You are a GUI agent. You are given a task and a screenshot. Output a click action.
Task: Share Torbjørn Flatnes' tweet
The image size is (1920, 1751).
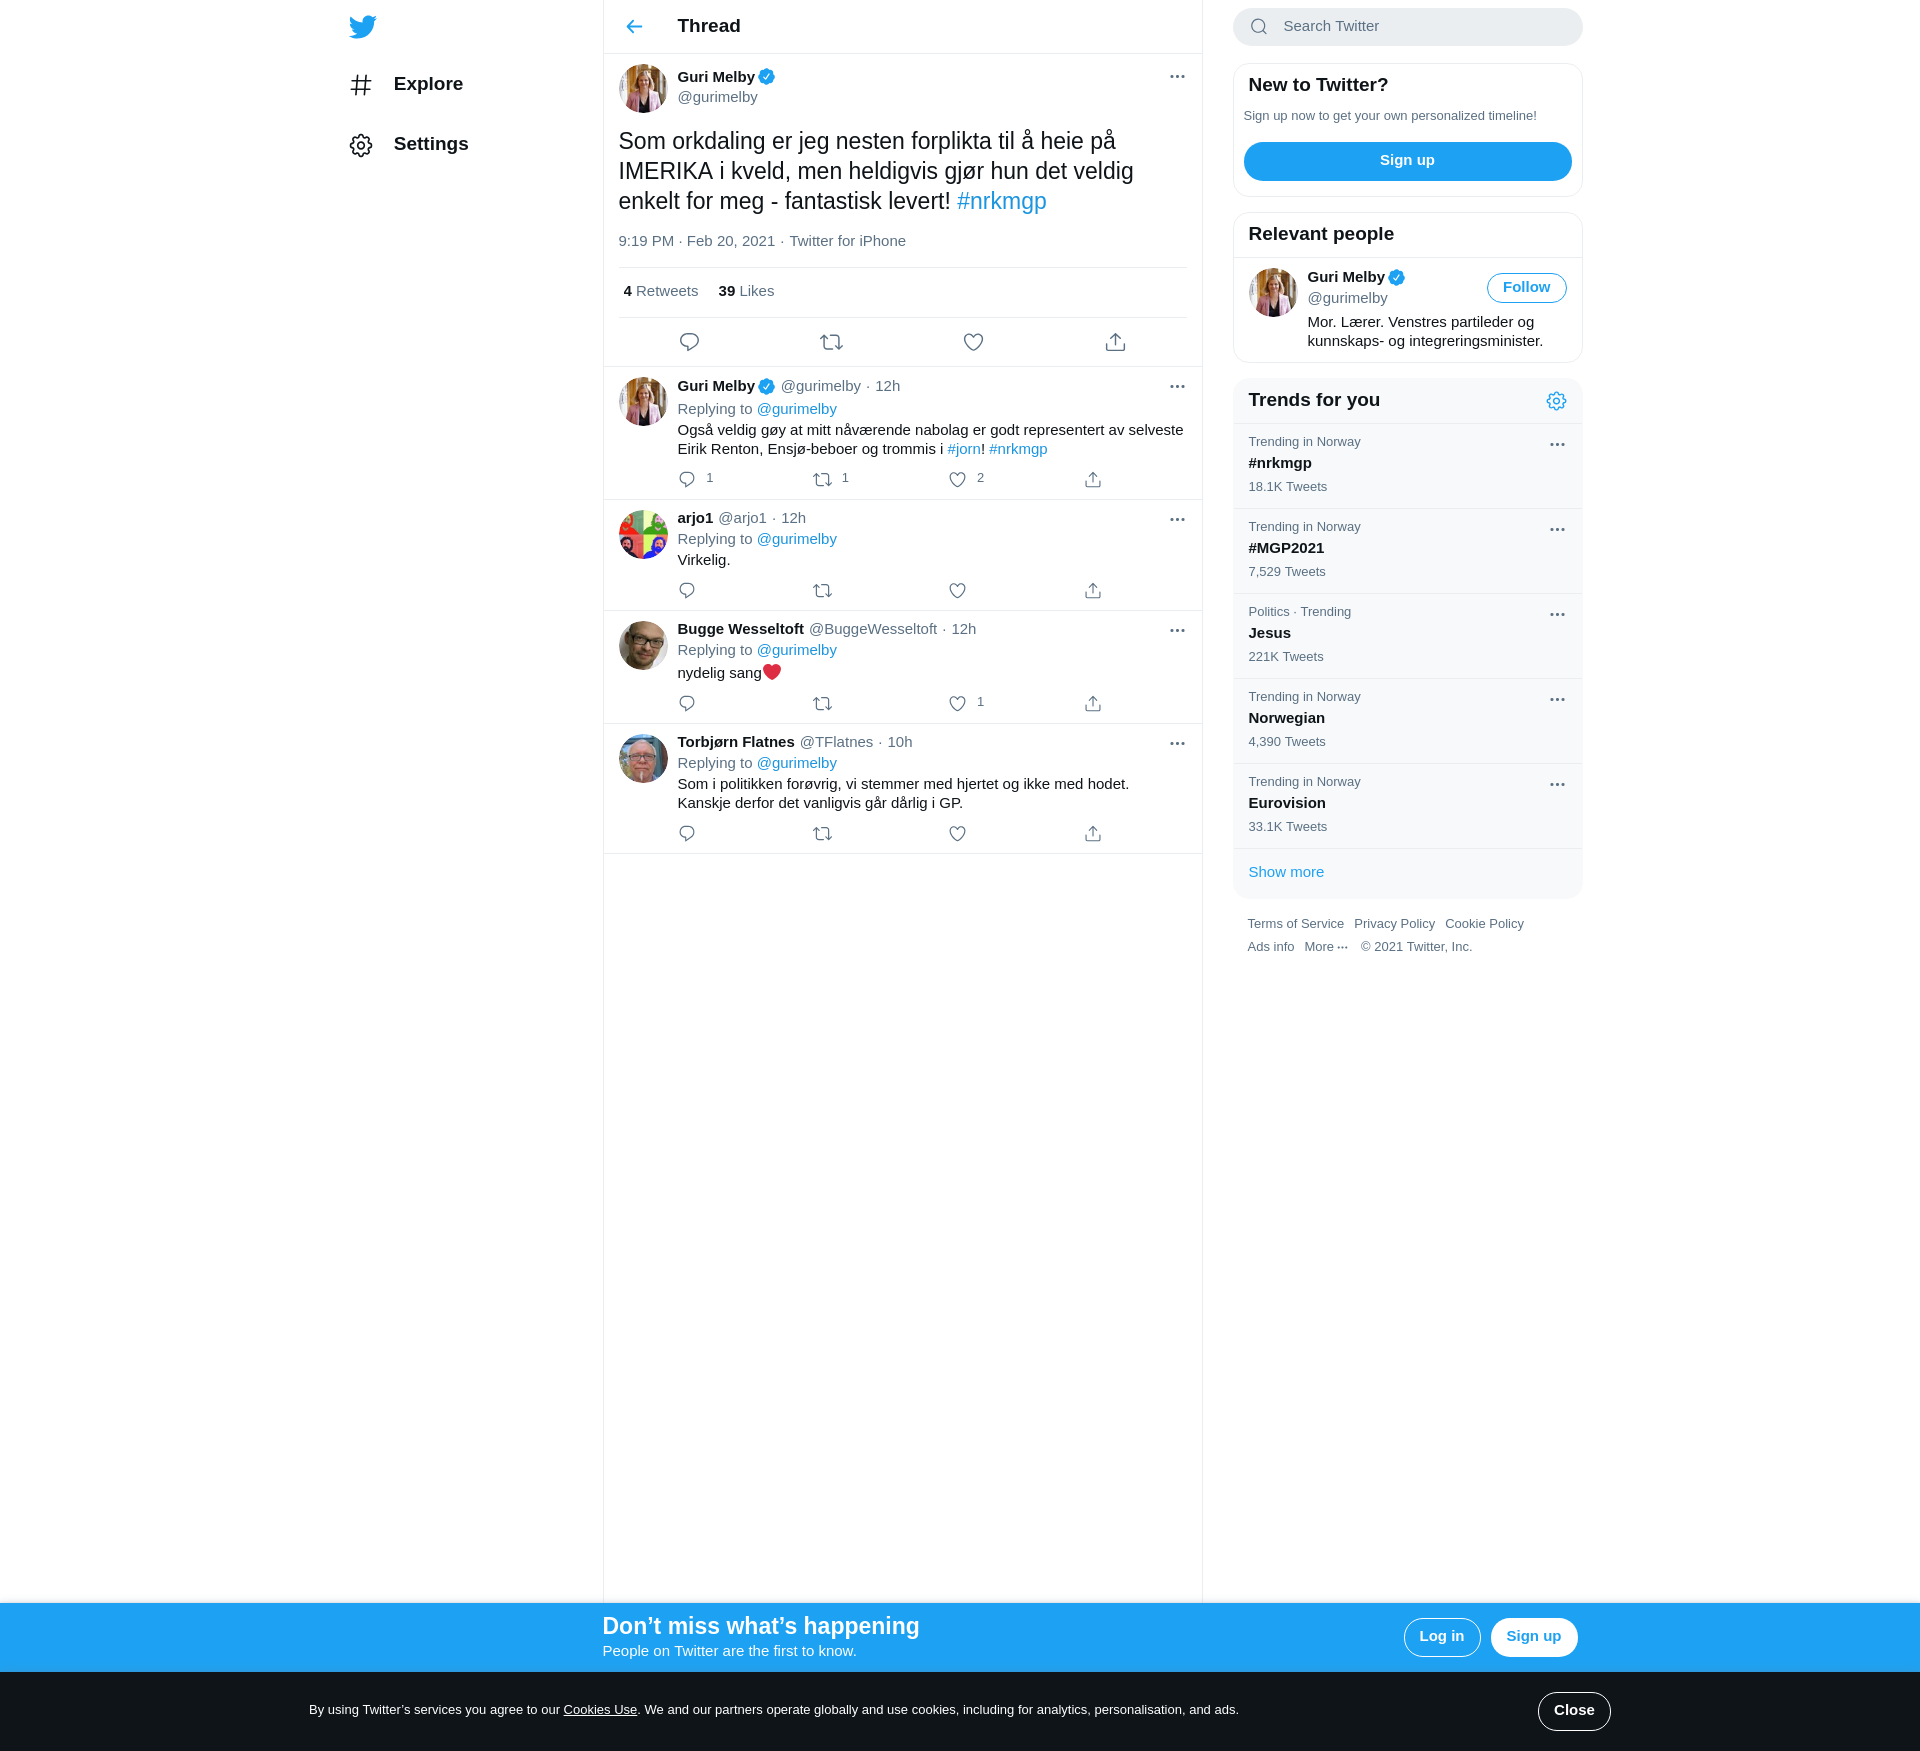(x=1093, y=833)
